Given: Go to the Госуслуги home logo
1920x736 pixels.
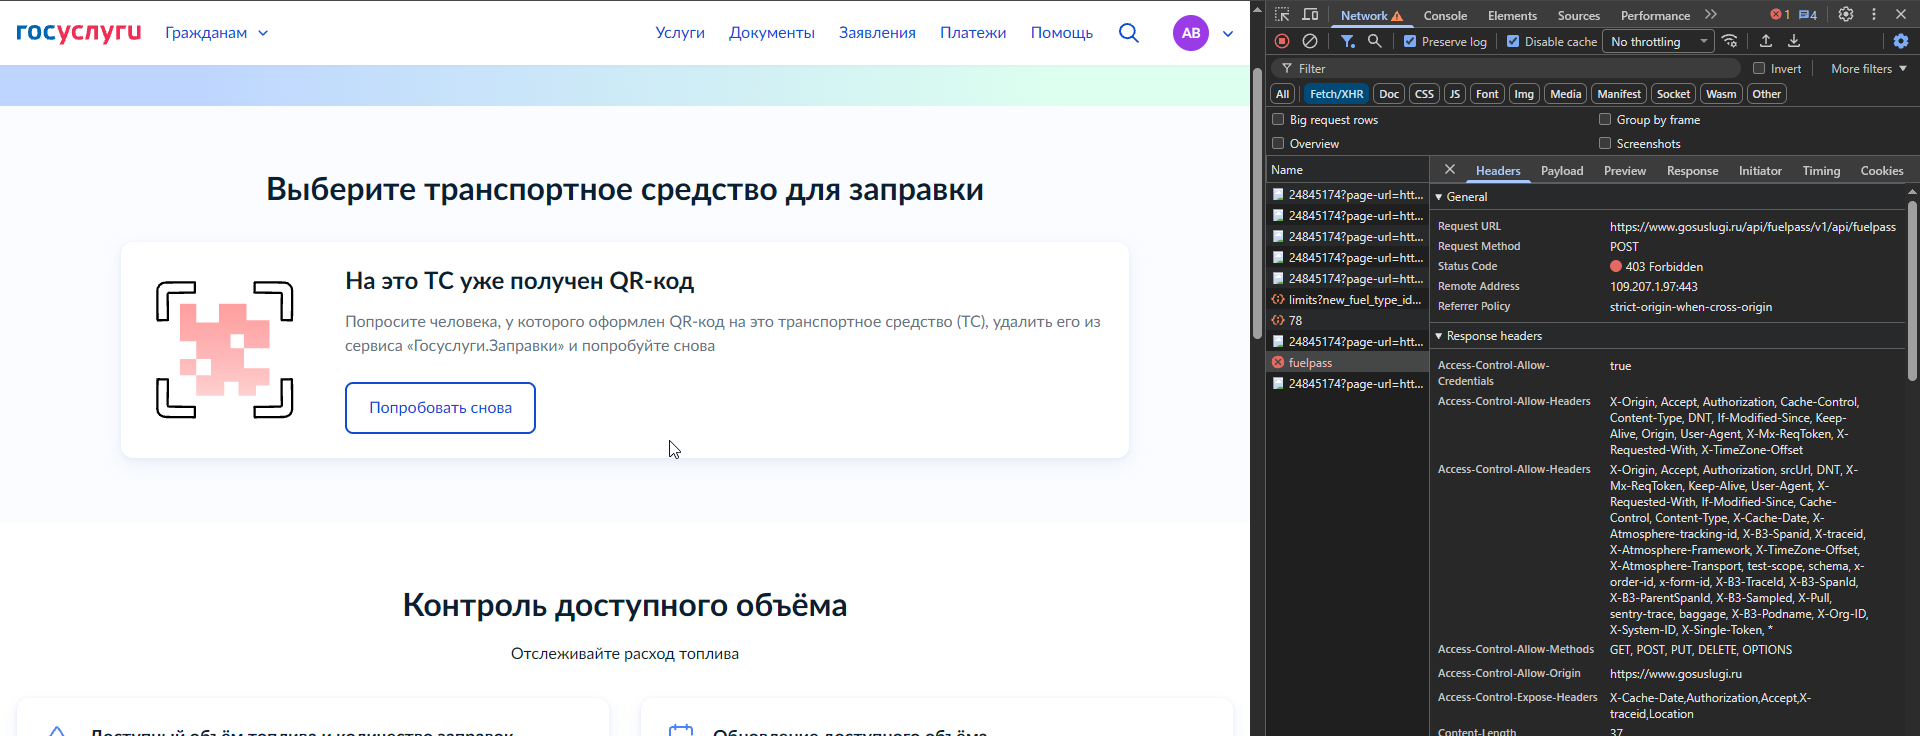Looking at the screenshot, I should point(79,32).
